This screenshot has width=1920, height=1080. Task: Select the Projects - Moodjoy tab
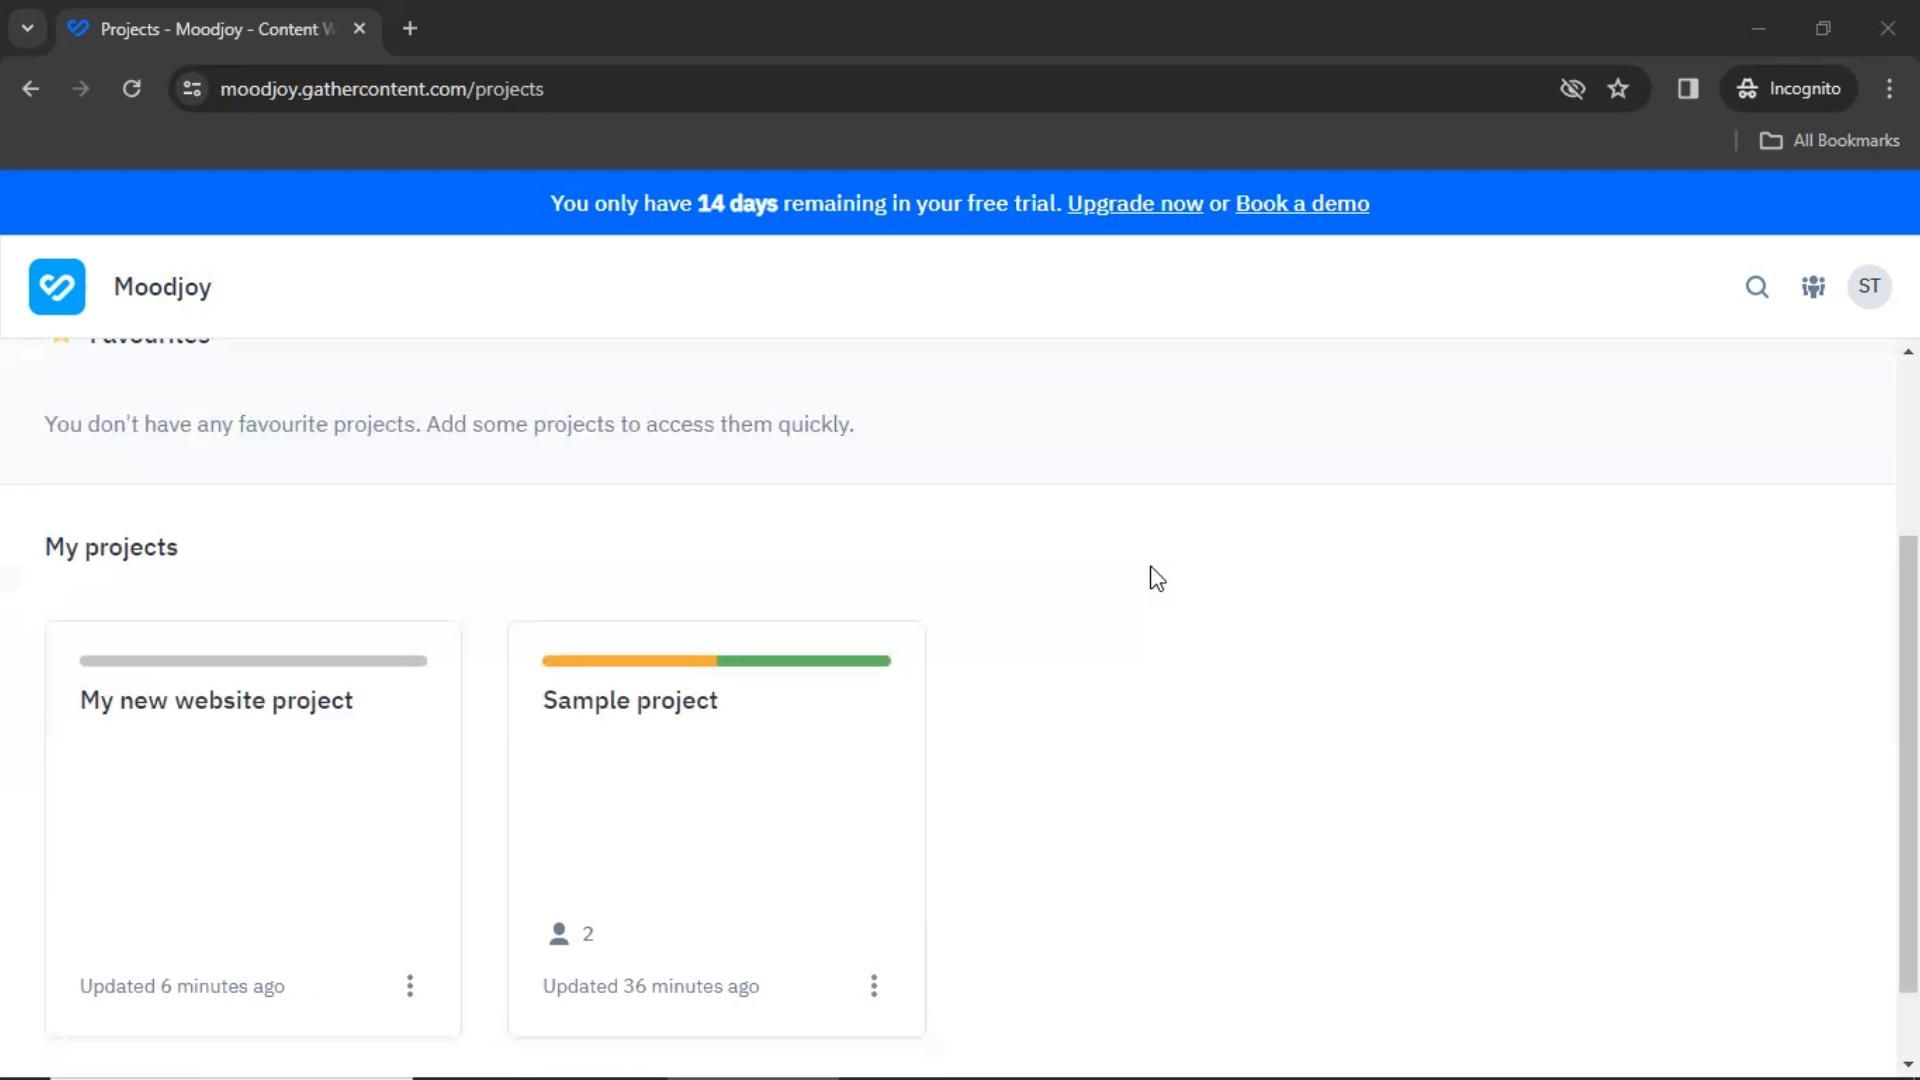point(218,29)
